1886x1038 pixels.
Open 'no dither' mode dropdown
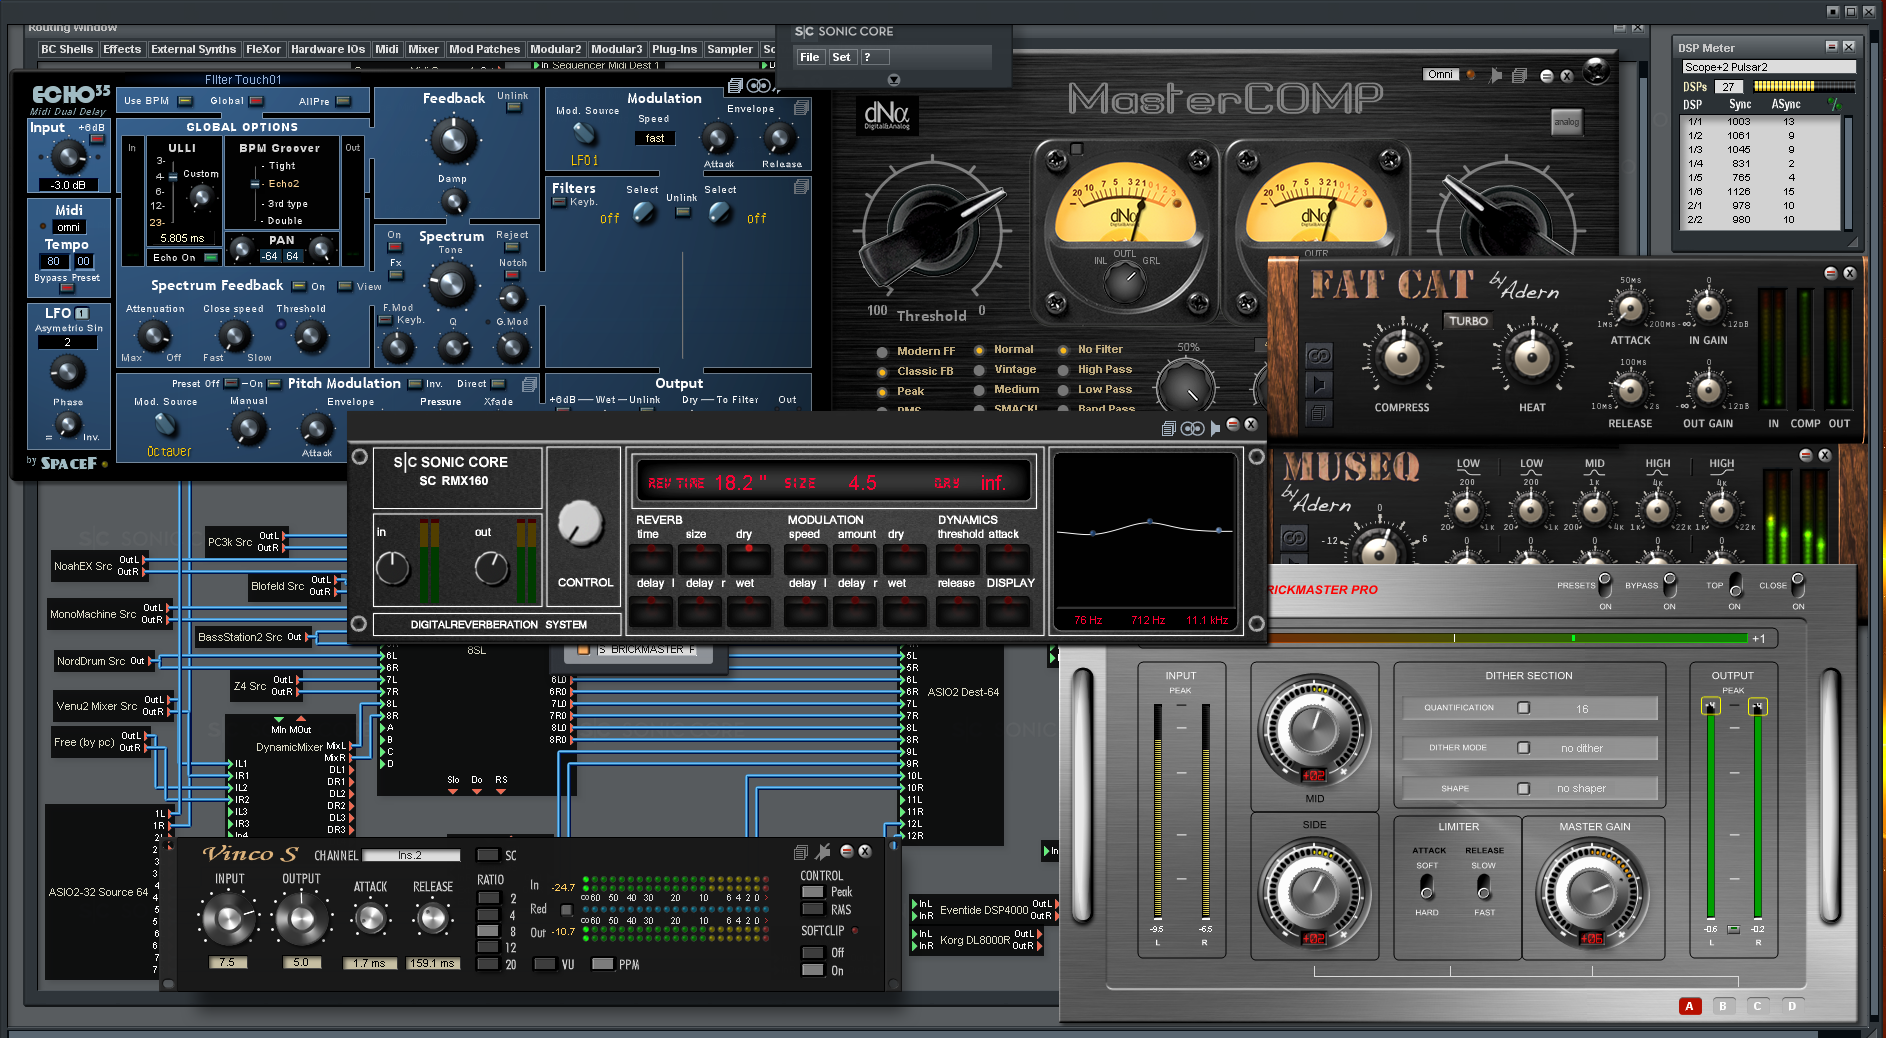[x=1582, y=748]
